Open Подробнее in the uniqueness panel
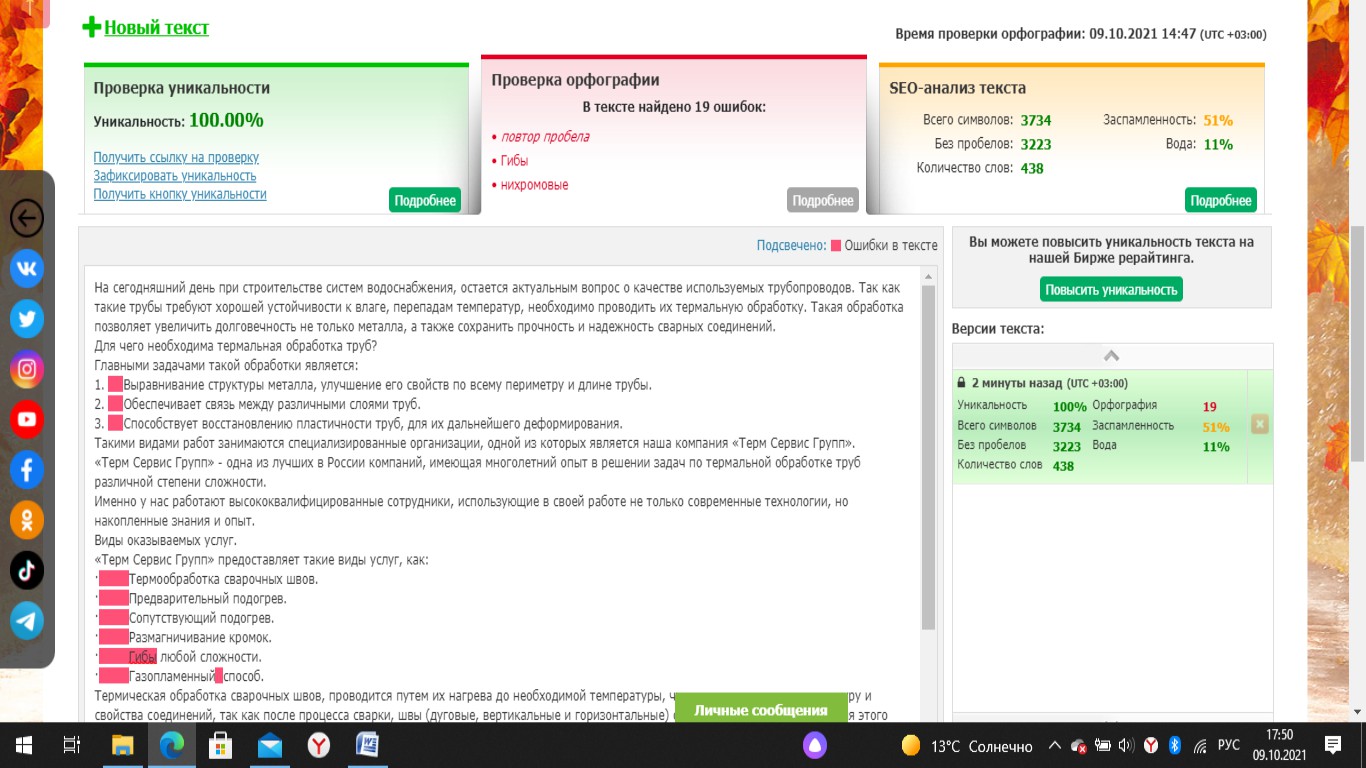This screenshot has height=768, width=1366. [425, 200]
